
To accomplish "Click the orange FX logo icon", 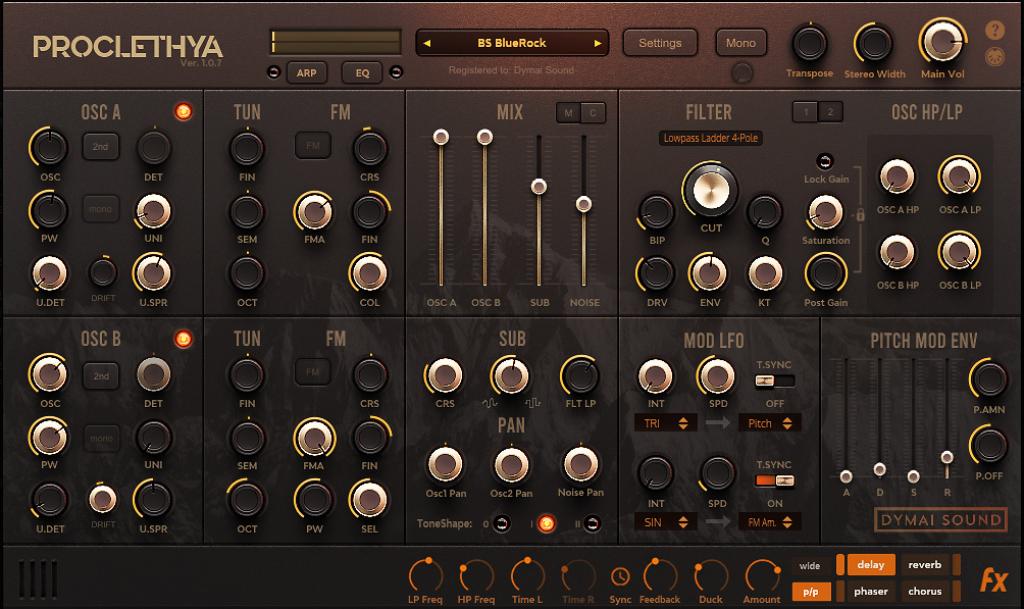I will tap(993, 580).
